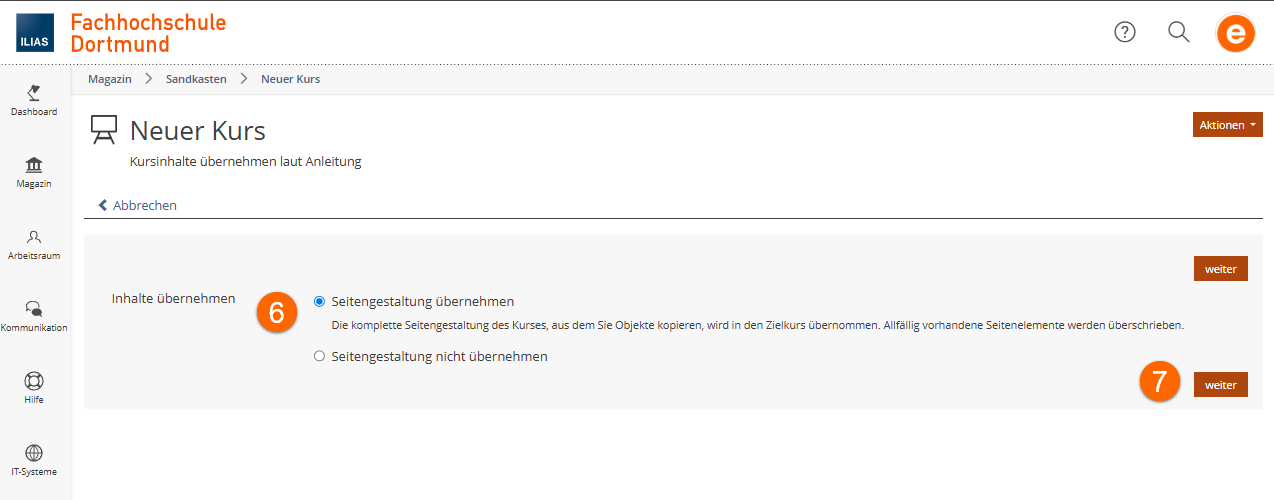Click the Magazin breadcrumb

pyautogui.click(x=110, y=78)
